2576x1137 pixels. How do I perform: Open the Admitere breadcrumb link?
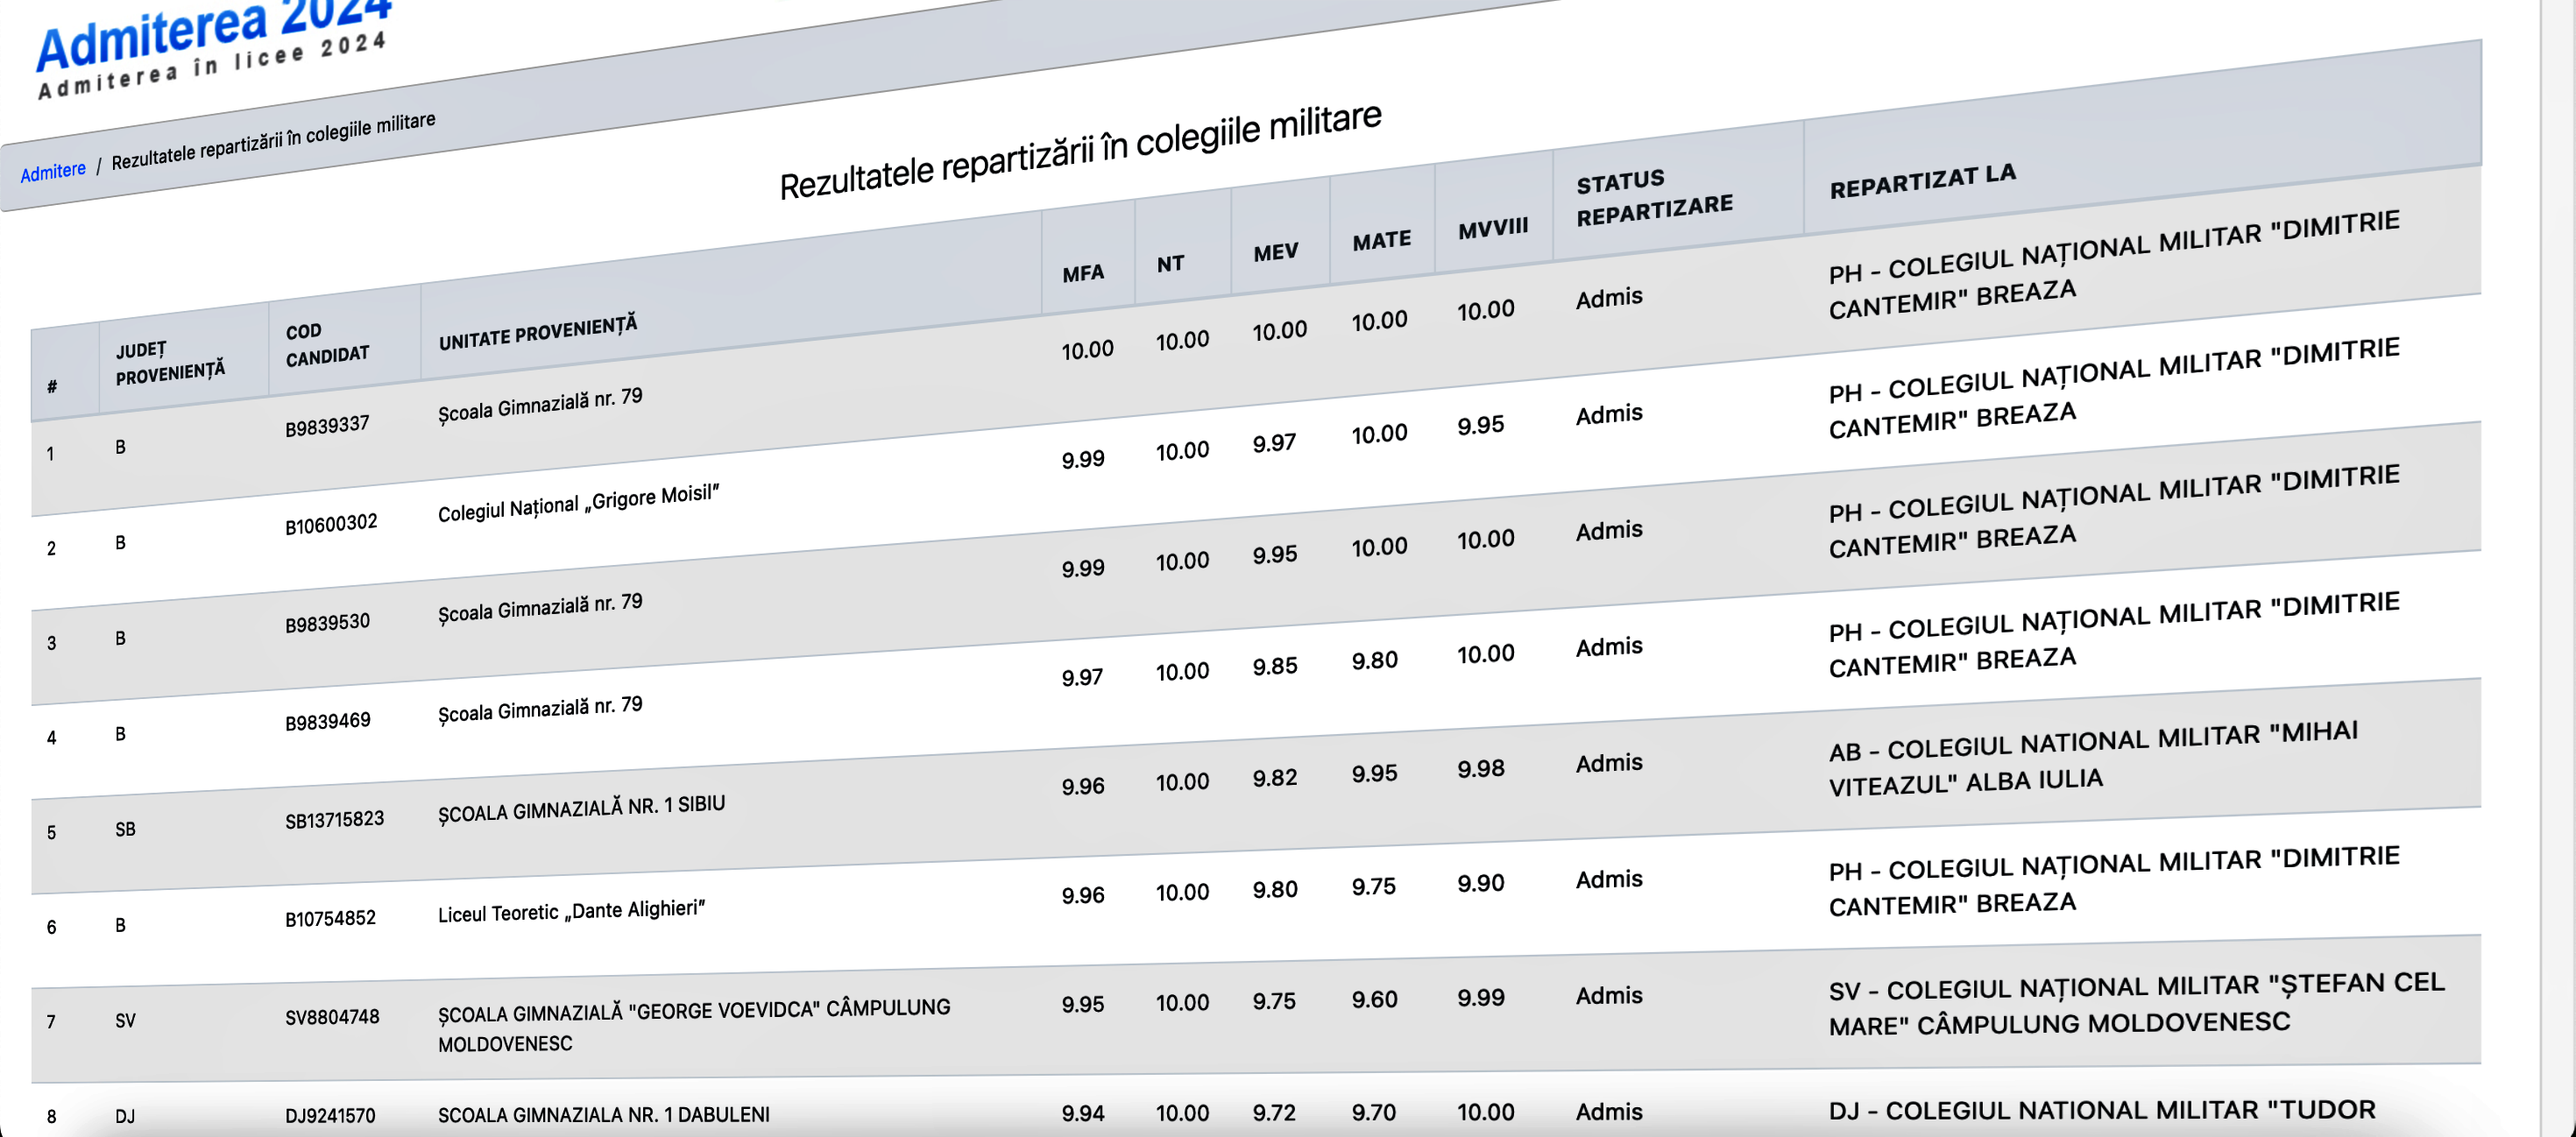(x=53, y=171)
